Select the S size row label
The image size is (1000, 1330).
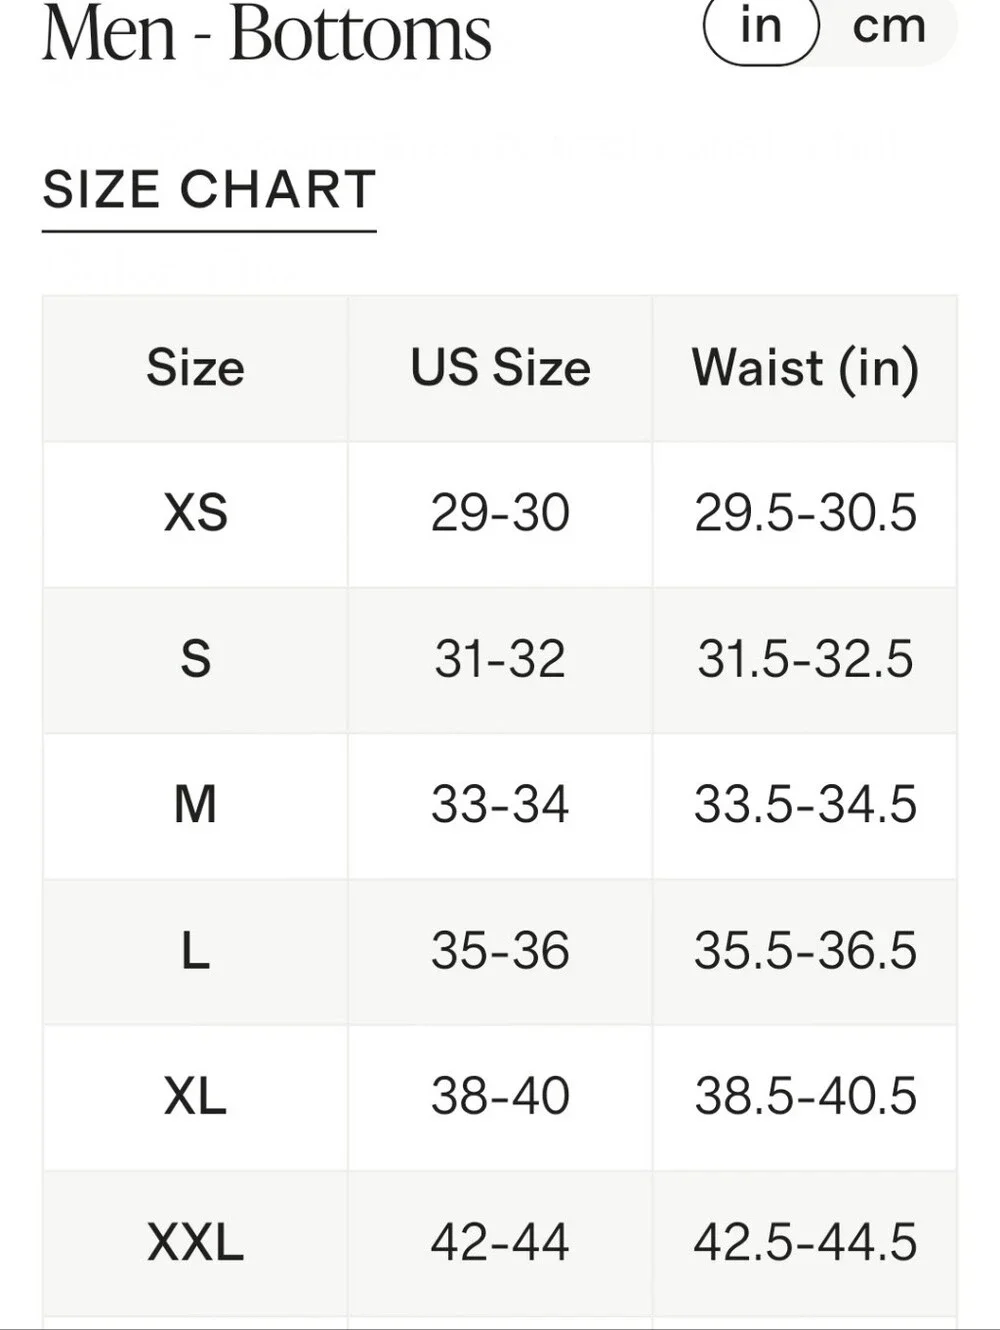click(x=195, y=659)
